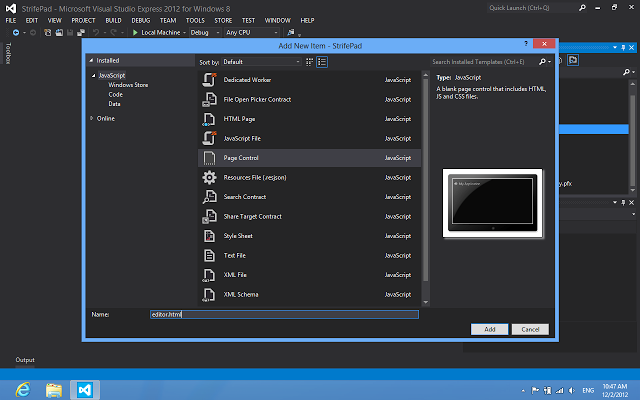Image resolution: width=640 pixels, height=400 pixels.
Task: Pick the Resources File gear icon
Action: pos(209,178)
